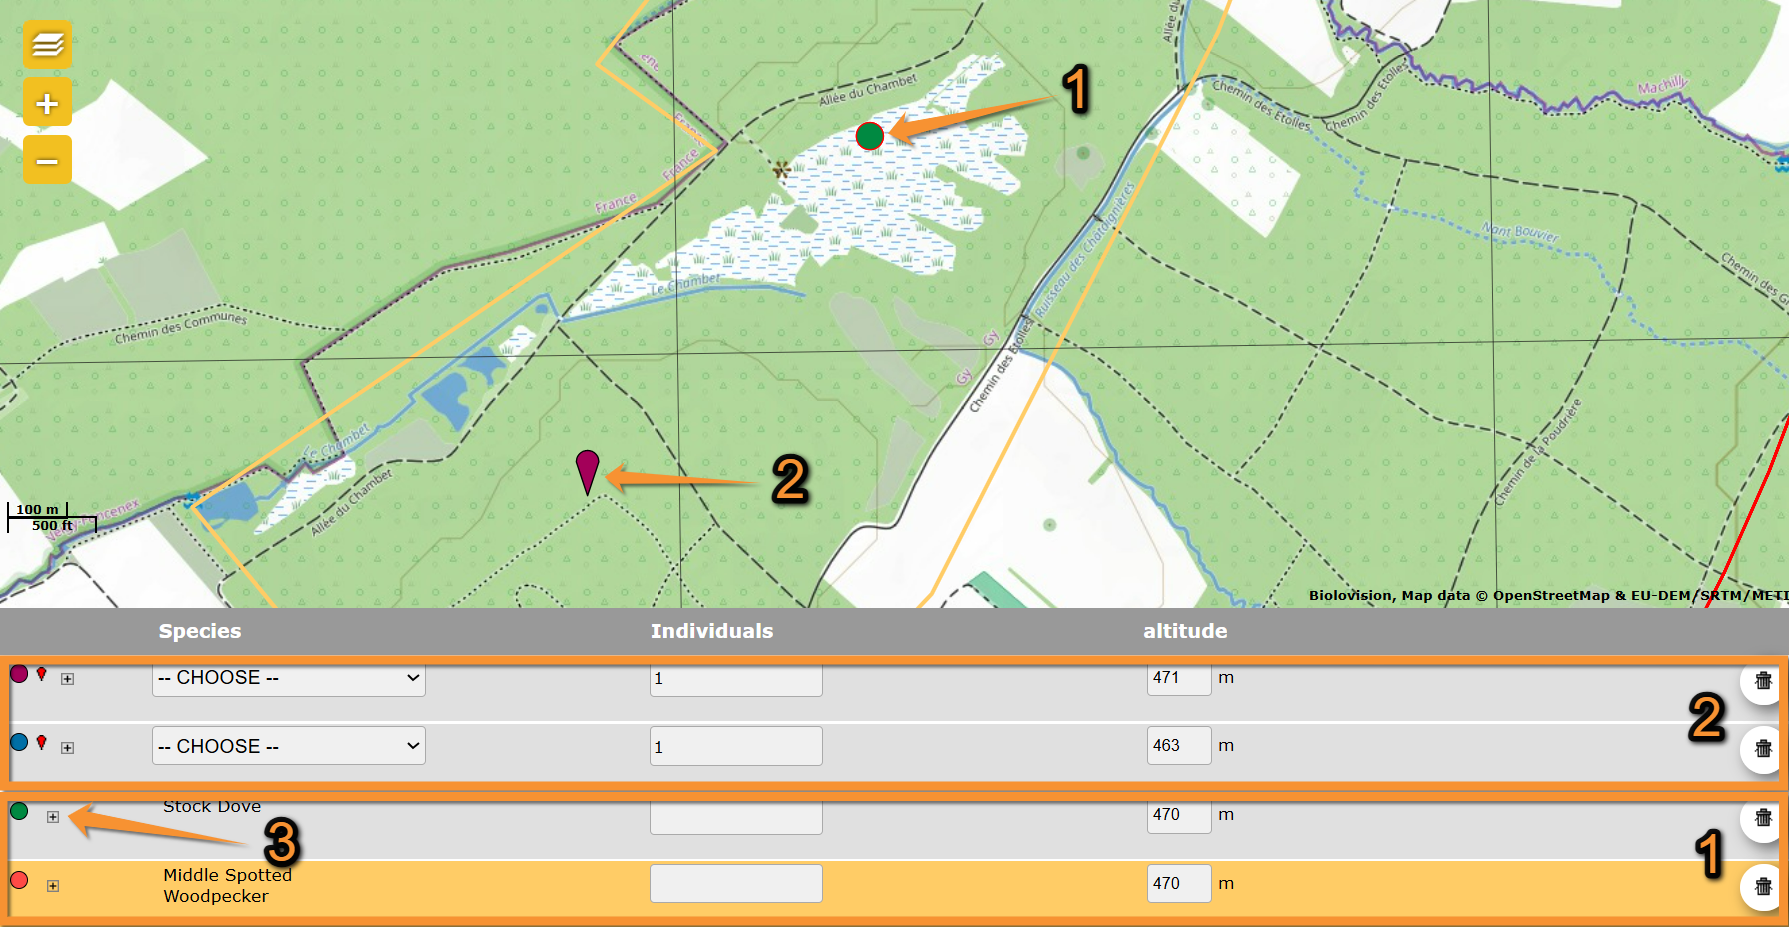Open the map layers menu button

coord(47,45)
